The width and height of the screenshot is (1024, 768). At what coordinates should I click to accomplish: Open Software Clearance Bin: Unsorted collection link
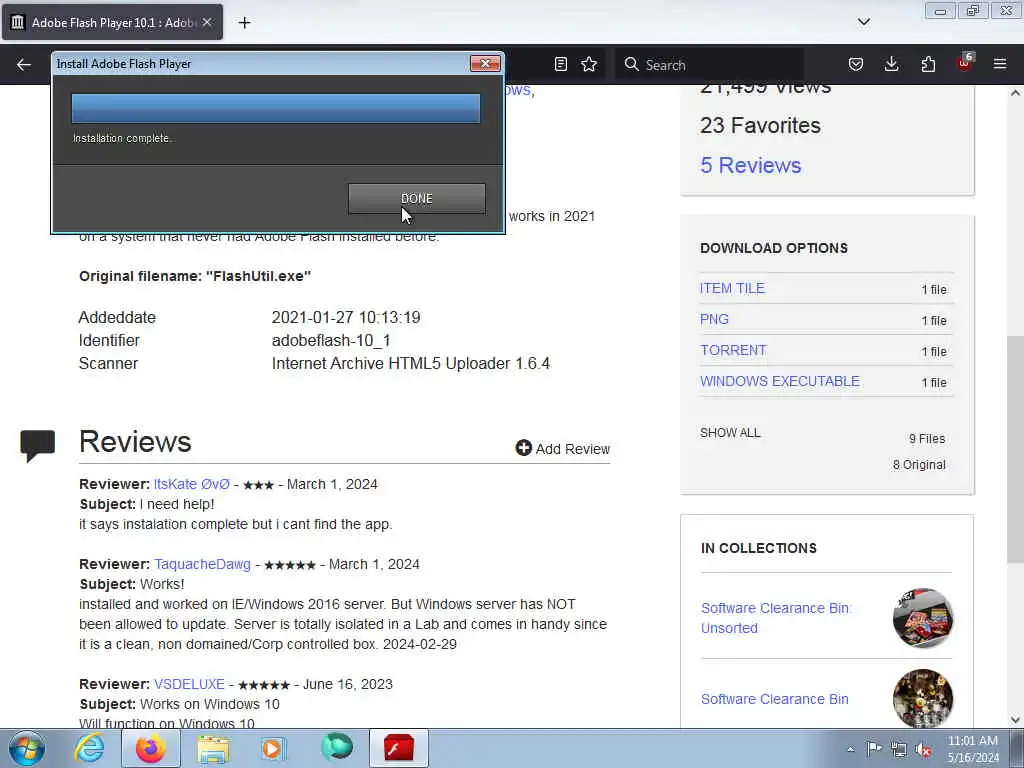(x=776, y=618)
